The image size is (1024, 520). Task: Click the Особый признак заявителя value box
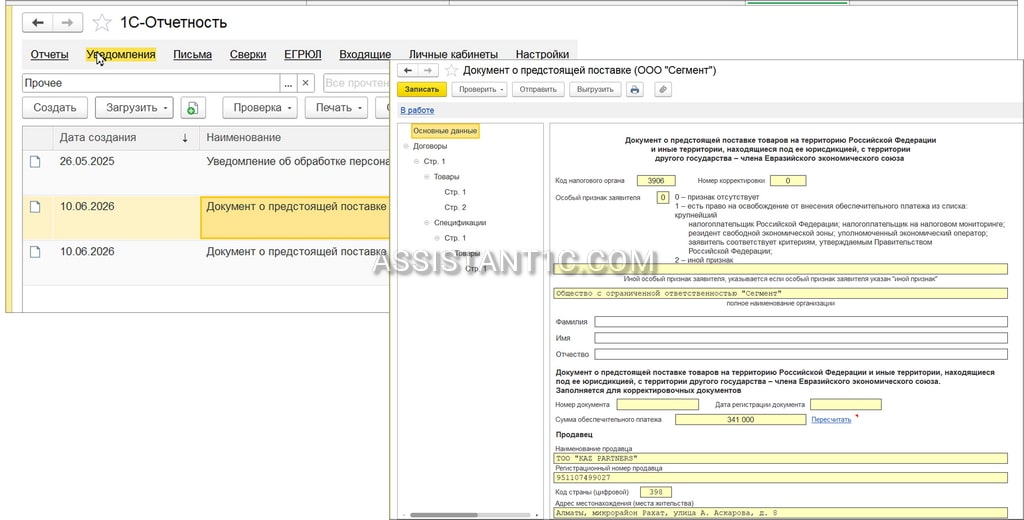663,197
